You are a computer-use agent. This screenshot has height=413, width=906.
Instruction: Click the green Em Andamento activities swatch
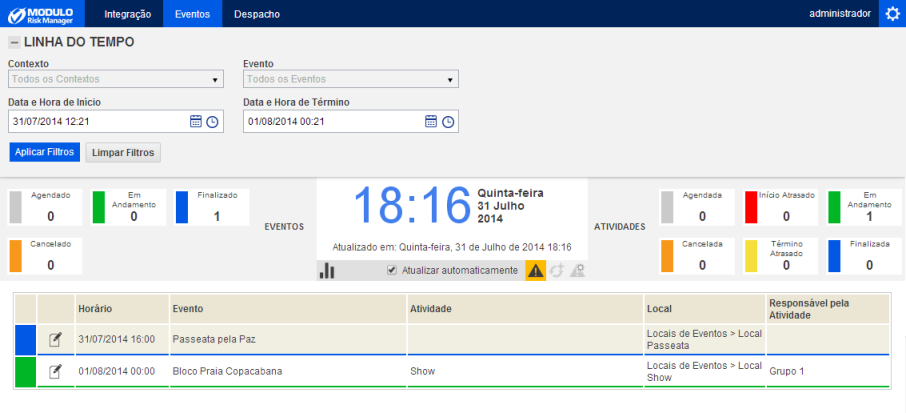[x=834, y=207]
